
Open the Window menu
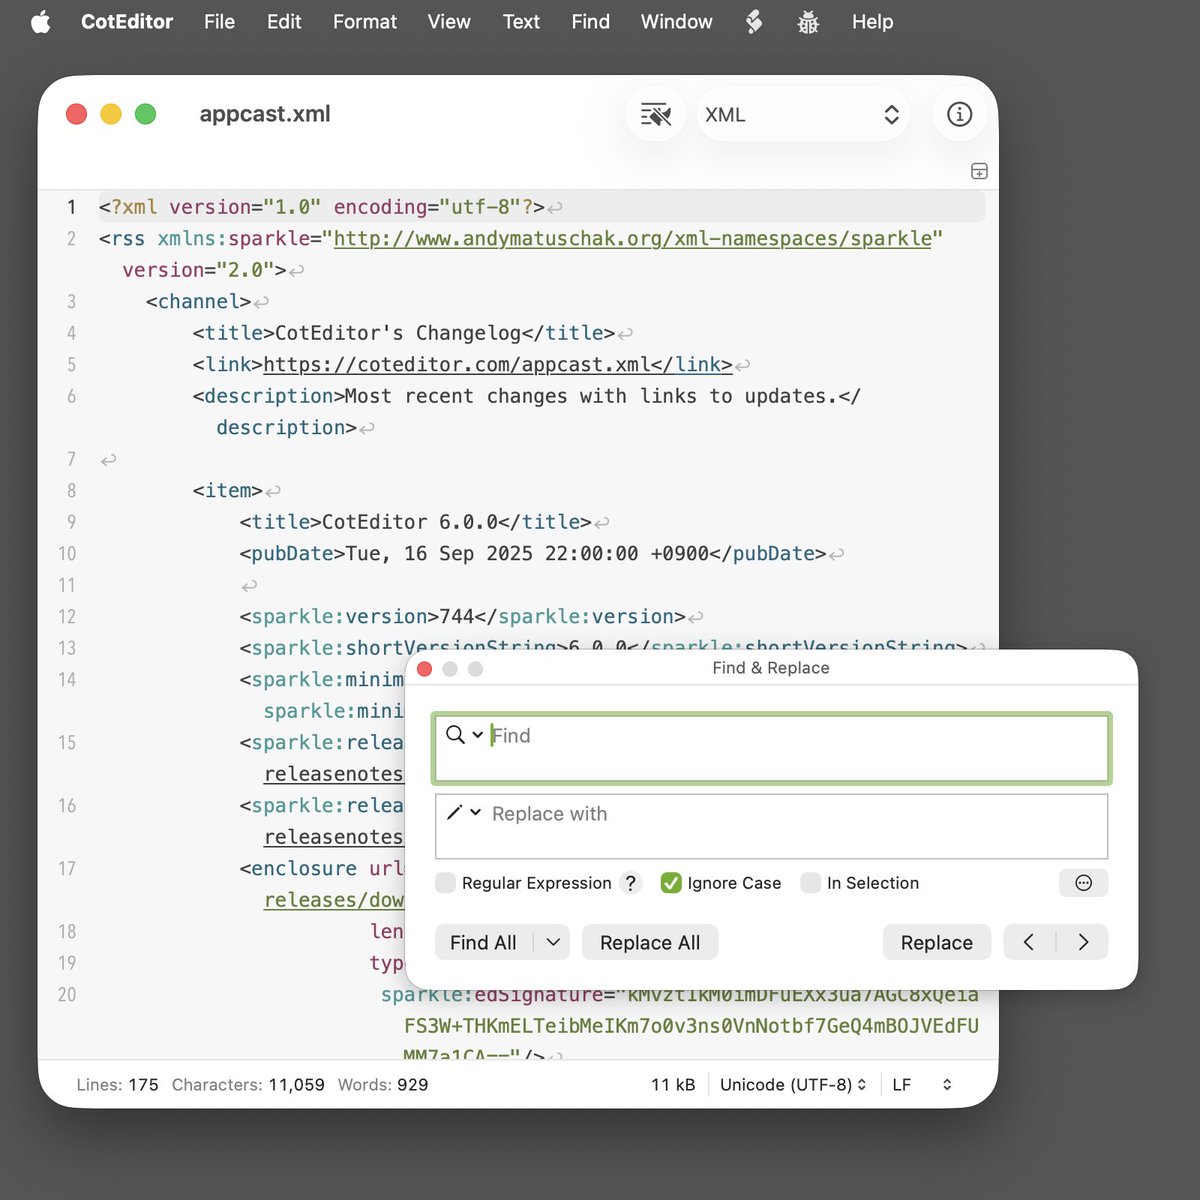676,22
